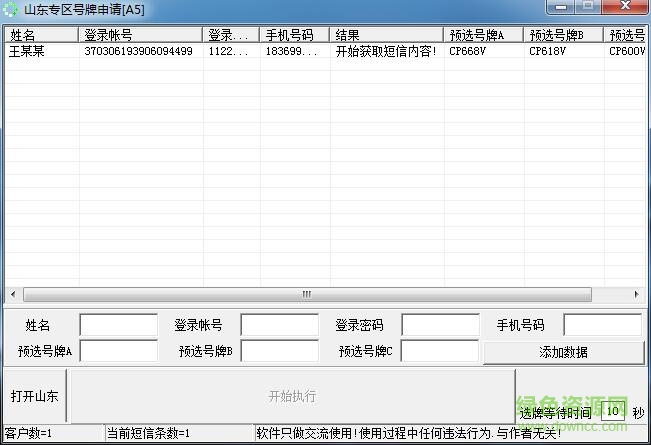Click the result cell 开始获取短信内容!

pos(386,51)
